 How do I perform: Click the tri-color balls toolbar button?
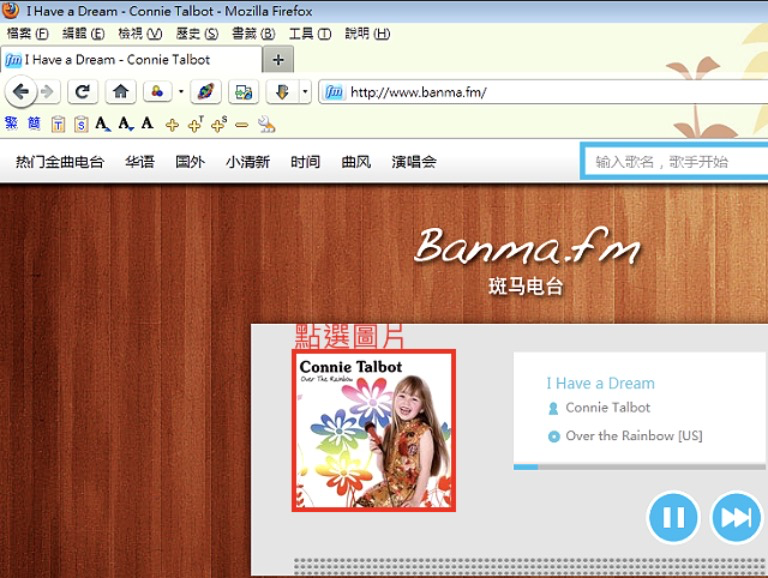pyautogui.click(x=157, y=92)
